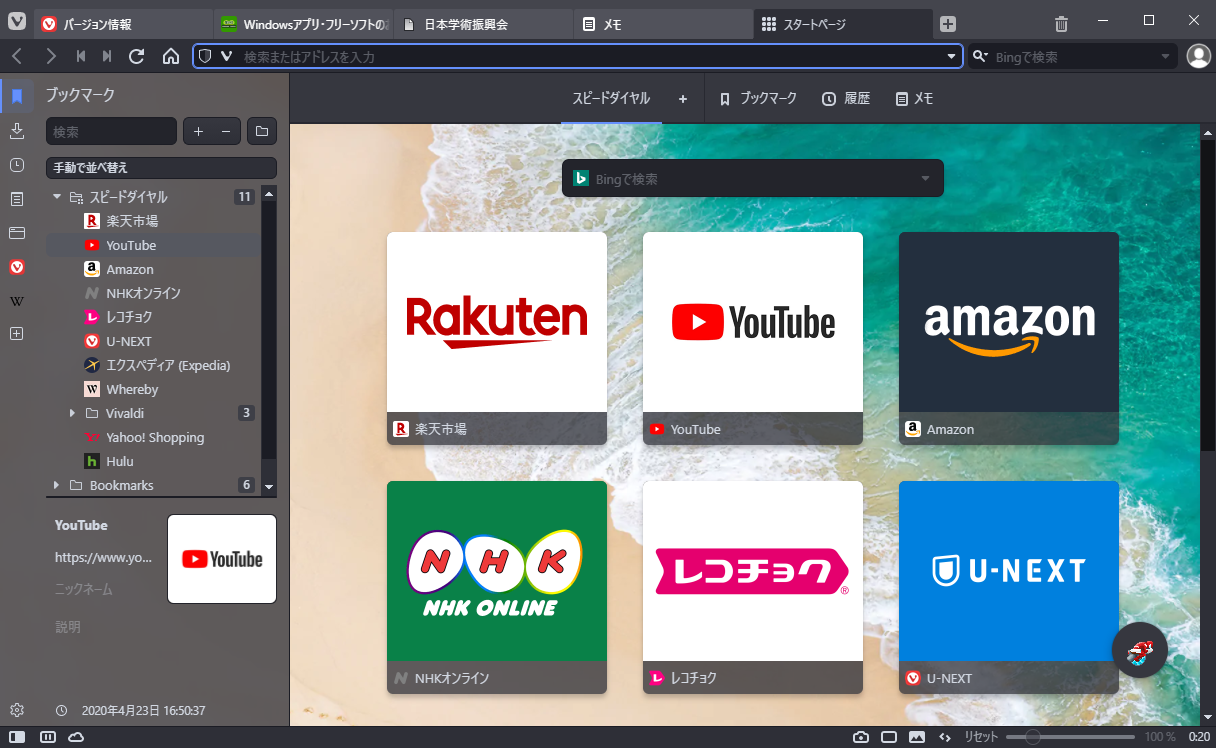Expand the Vivaldi bookmarks folder
The height and width of the screenshot is (748, 1216).
coord(71,413)
